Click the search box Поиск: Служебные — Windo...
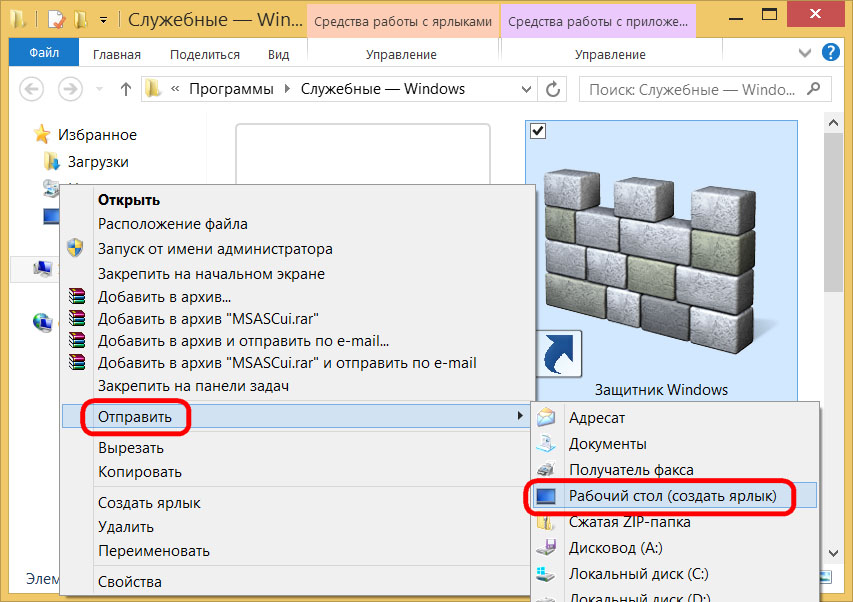The width and height of the screenshot is (853, 602). click(705, 89)
